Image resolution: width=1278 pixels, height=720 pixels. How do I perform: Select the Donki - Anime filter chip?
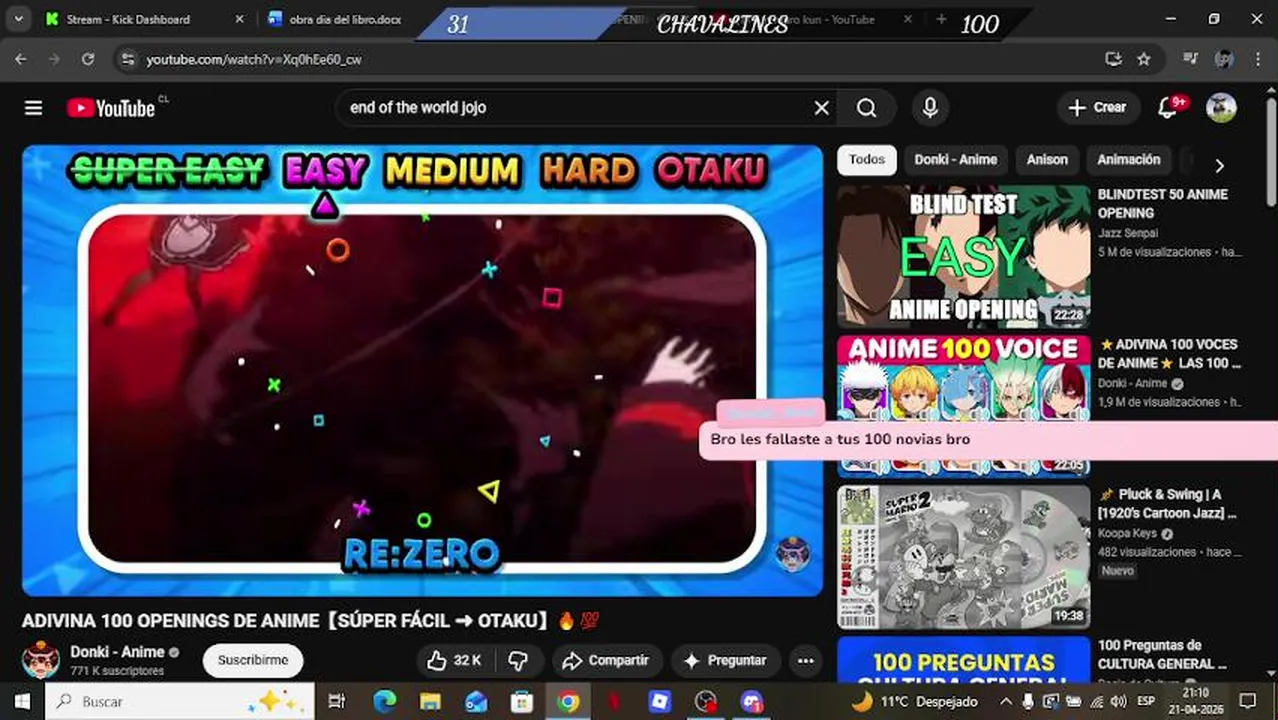tap(956, 160)
